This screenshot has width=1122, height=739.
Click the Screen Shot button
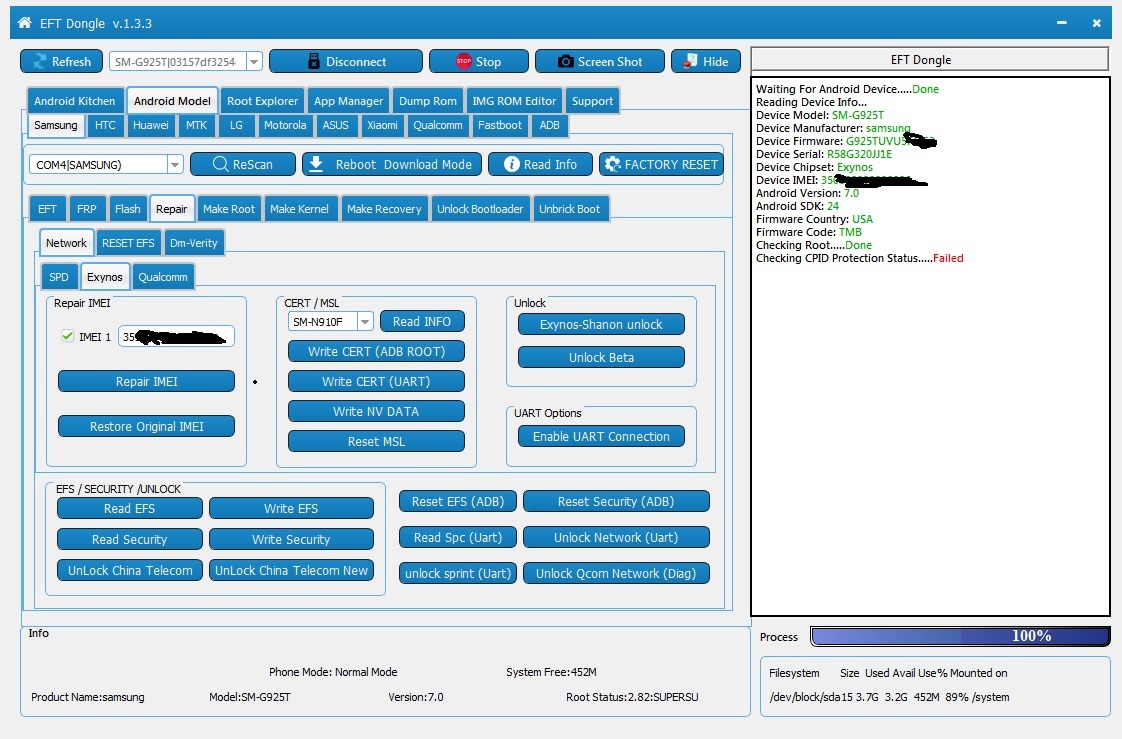pyautogui.click(x=600, y=62)
